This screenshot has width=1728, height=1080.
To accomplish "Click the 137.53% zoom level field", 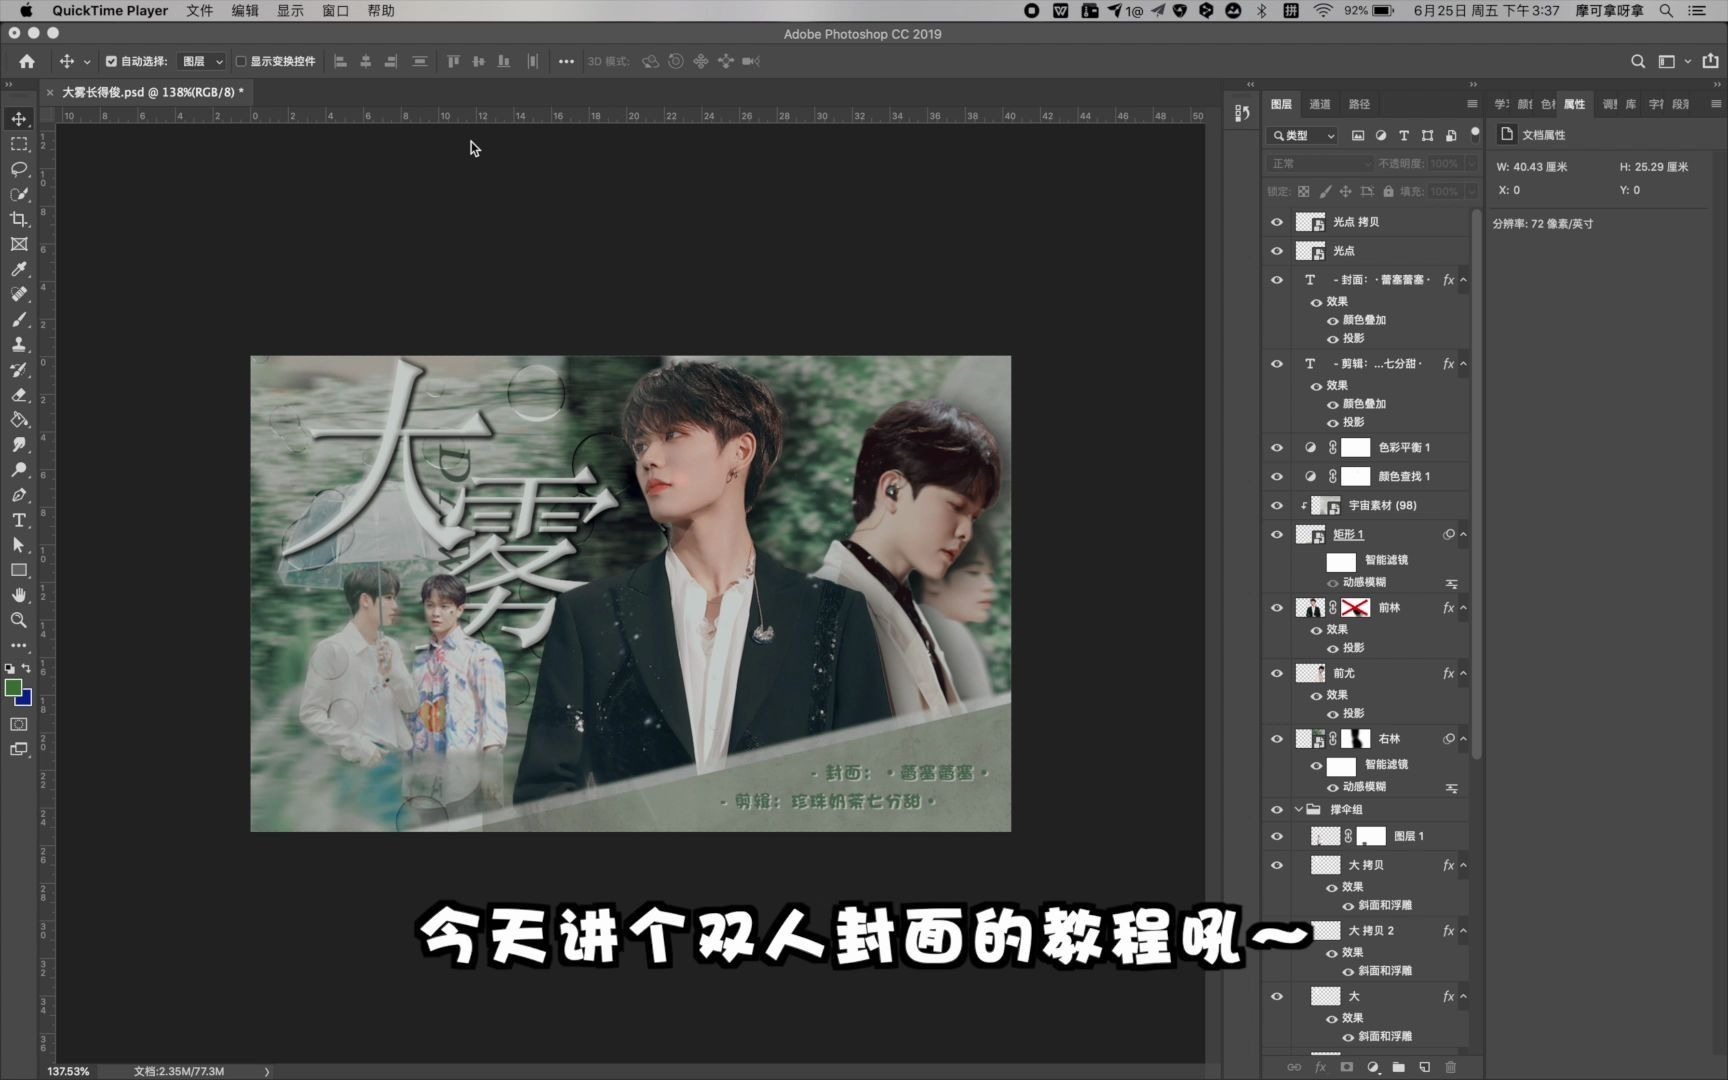I will [68, 1071].
